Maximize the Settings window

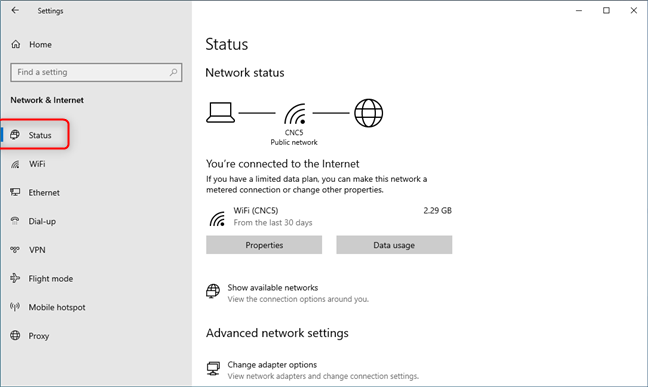606,10
